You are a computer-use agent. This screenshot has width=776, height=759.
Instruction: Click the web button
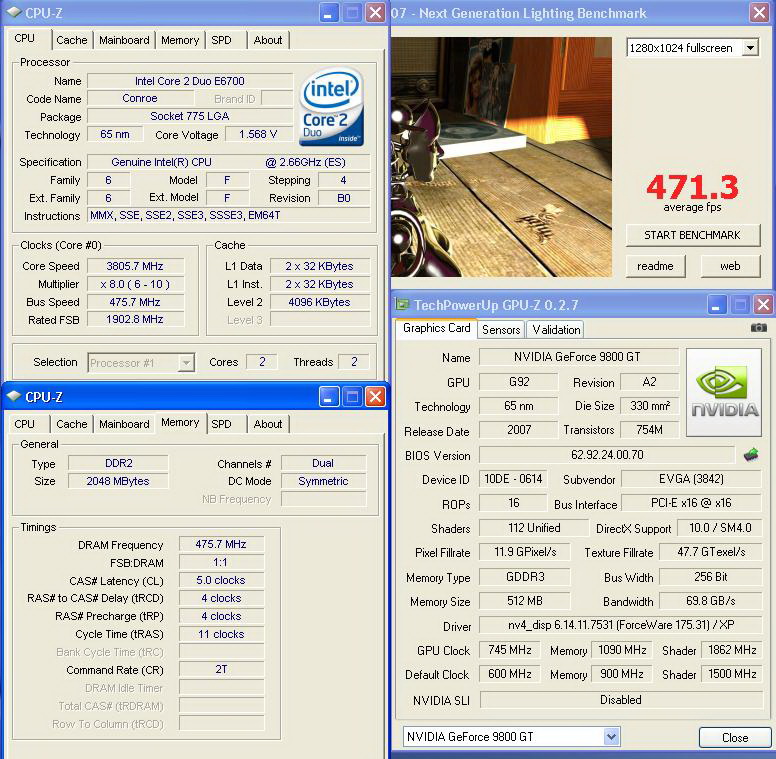[x=730, y=266]
